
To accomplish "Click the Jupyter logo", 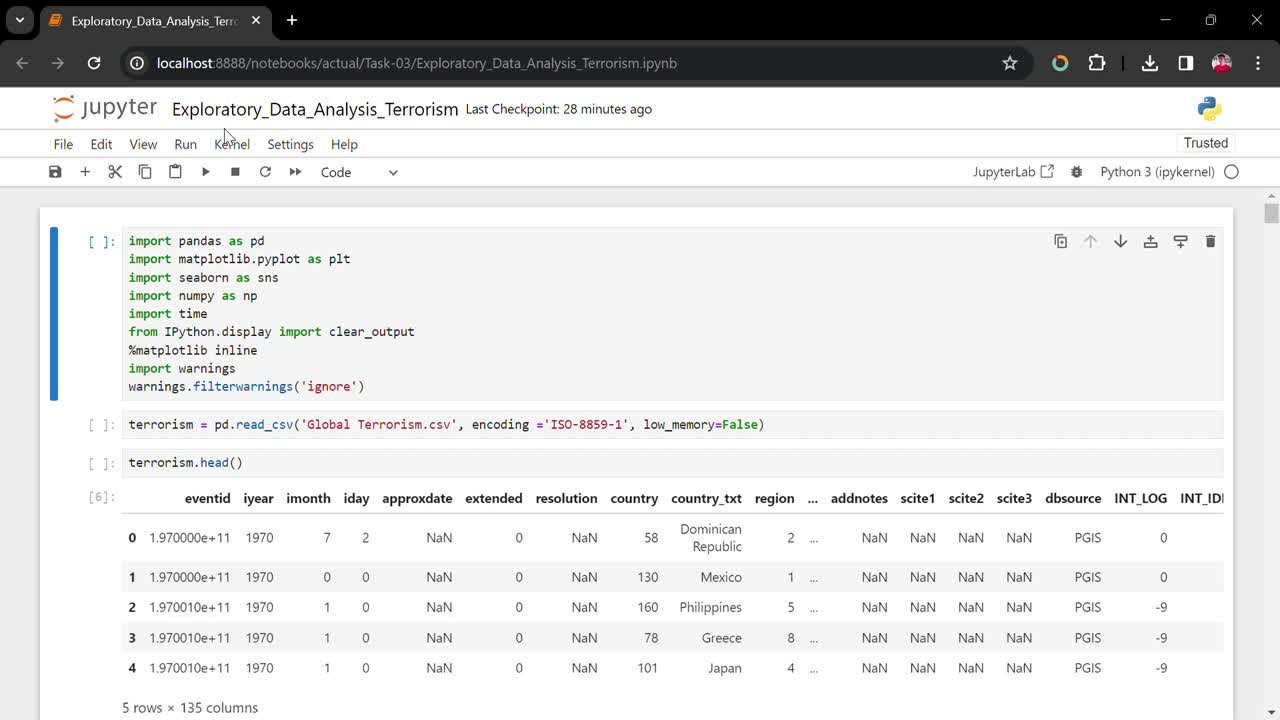I will coord(105,108).
